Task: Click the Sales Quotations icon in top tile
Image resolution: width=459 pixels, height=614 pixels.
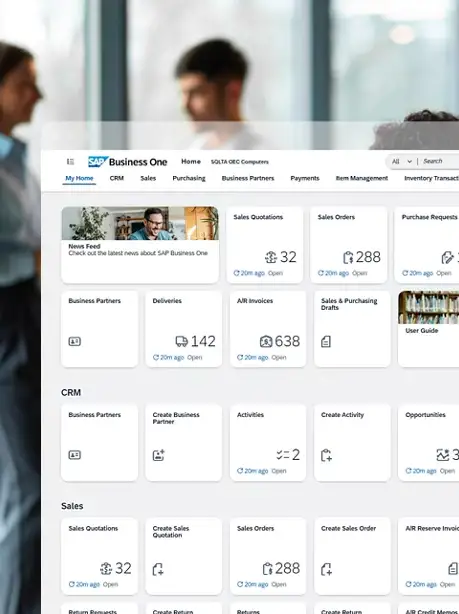Action: pos(271,257)
